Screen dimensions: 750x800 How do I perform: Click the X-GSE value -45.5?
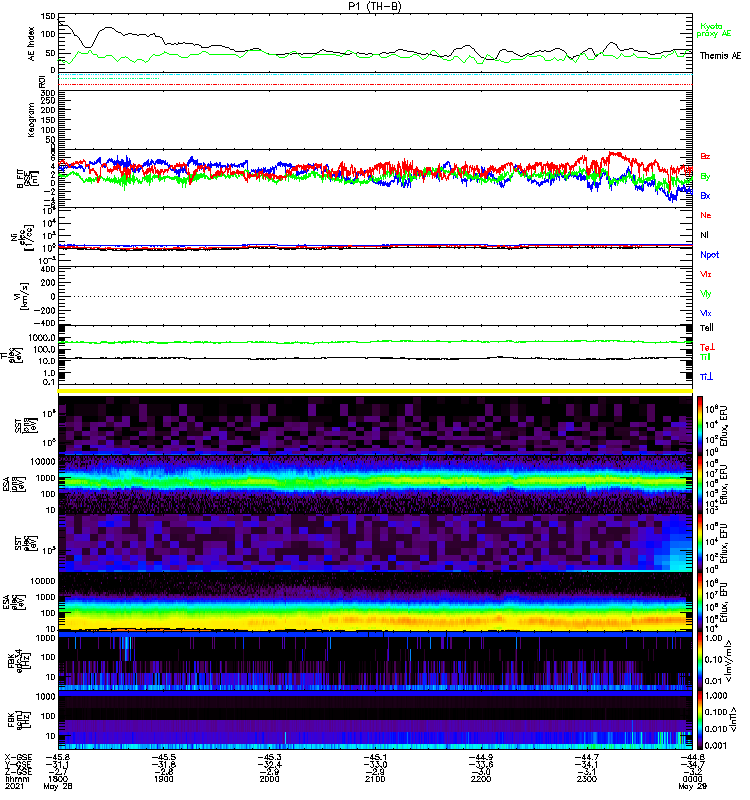tap(163, 757)
